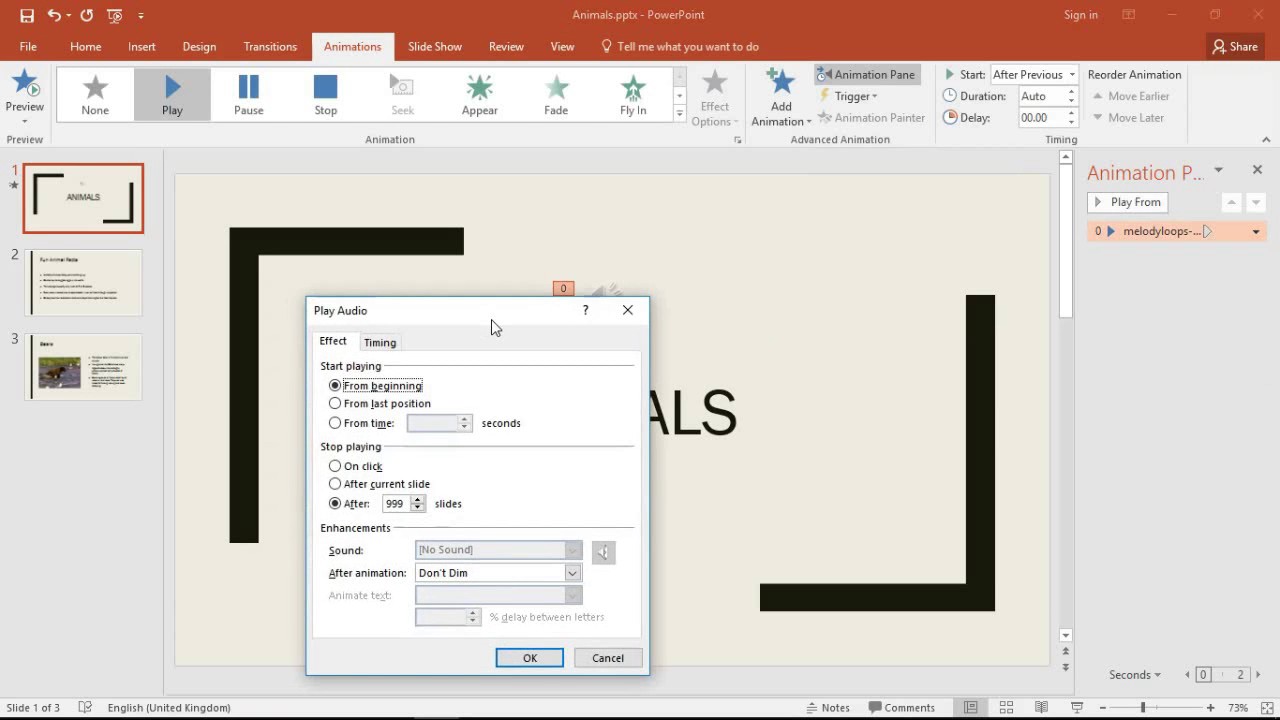Open the After animation dropdown

tap(571, 572)
